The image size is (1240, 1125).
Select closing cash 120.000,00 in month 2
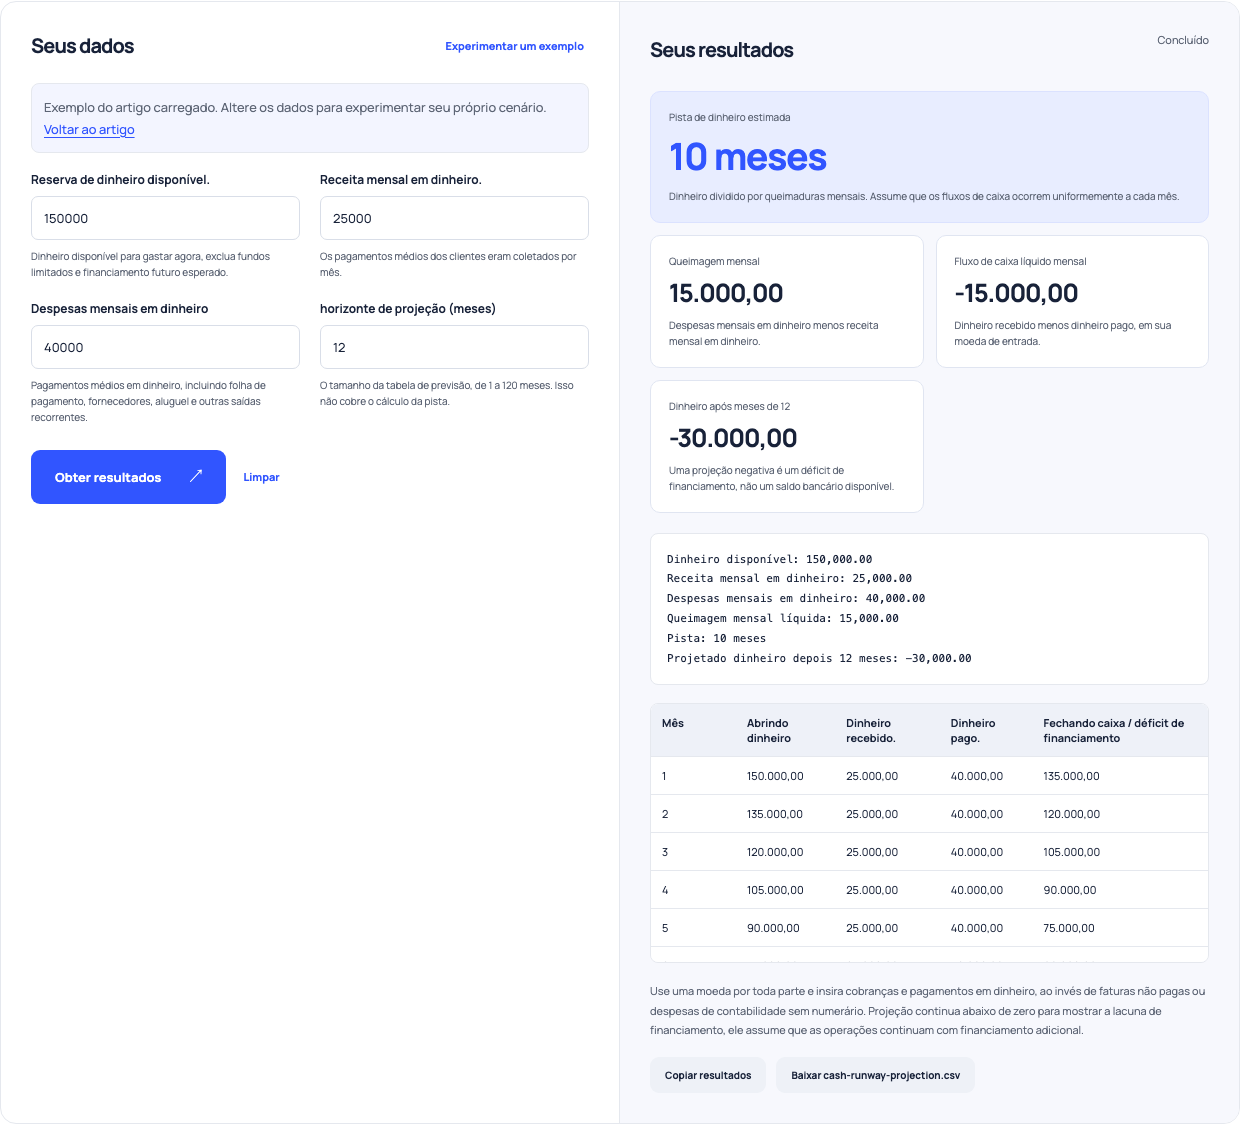[x=1071, y=814]
